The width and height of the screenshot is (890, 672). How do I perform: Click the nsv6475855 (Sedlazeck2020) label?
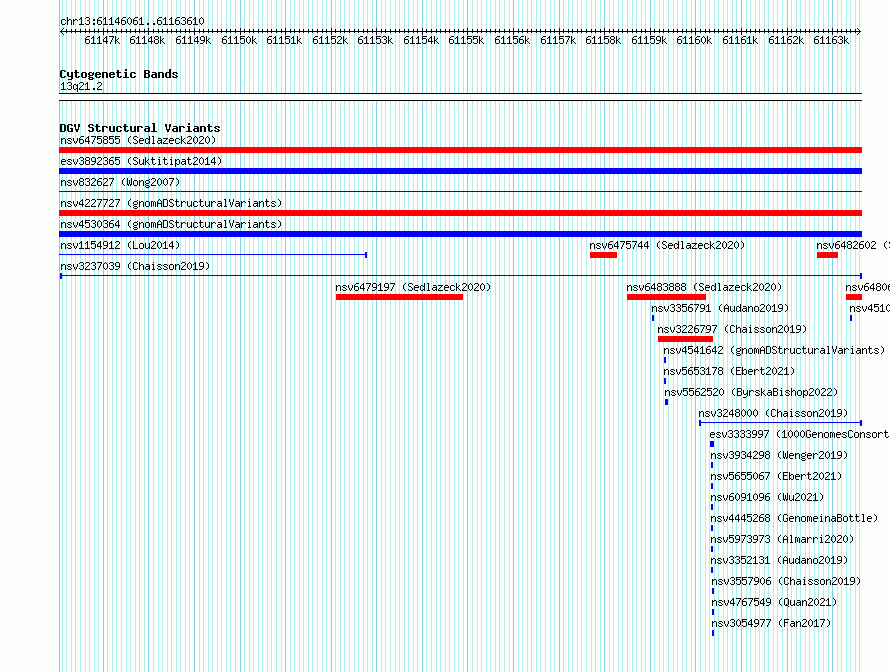pyautogui.click(x=138, y=140)
